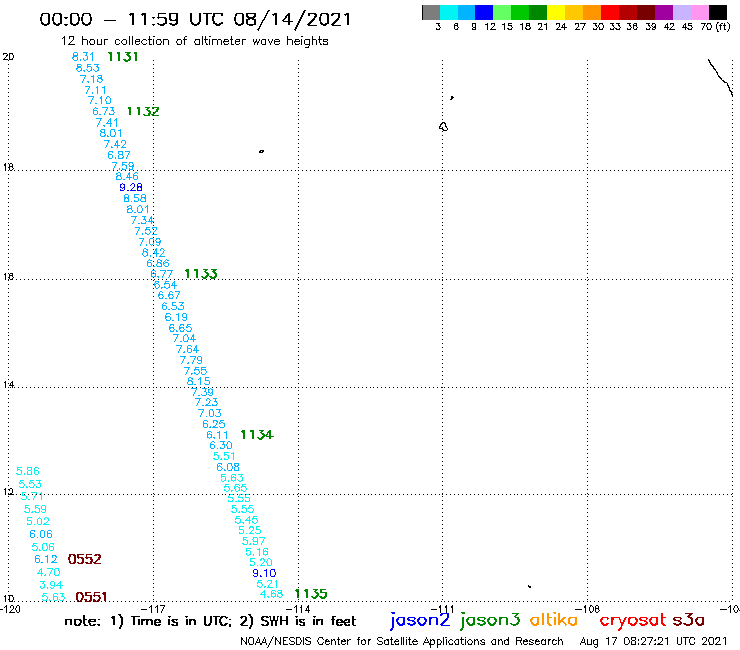This screenshot has height=650, width=740.
Task: Click the cyan swatch in the color bar
Action: tap(449, 12)
